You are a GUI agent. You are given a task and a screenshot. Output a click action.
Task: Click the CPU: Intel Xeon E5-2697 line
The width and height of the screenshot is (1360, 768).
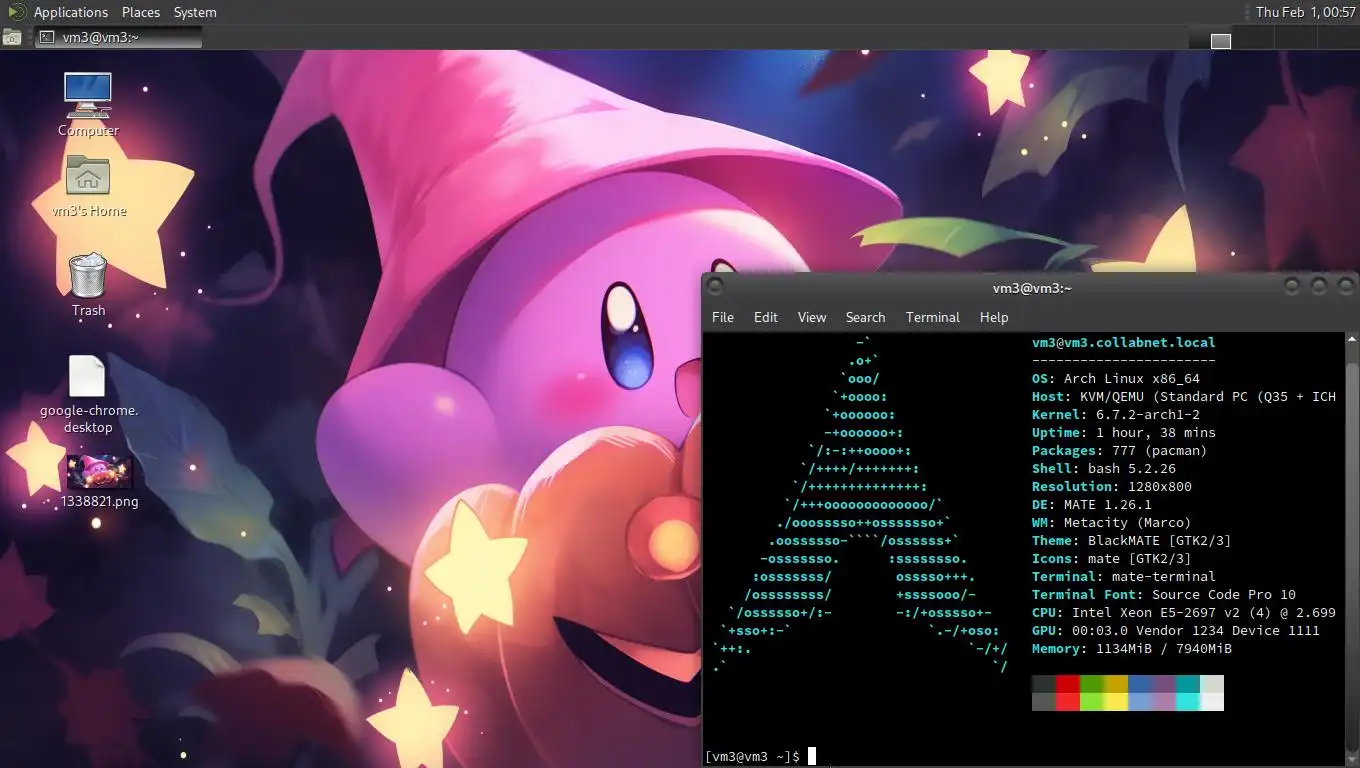point(1184,613)
